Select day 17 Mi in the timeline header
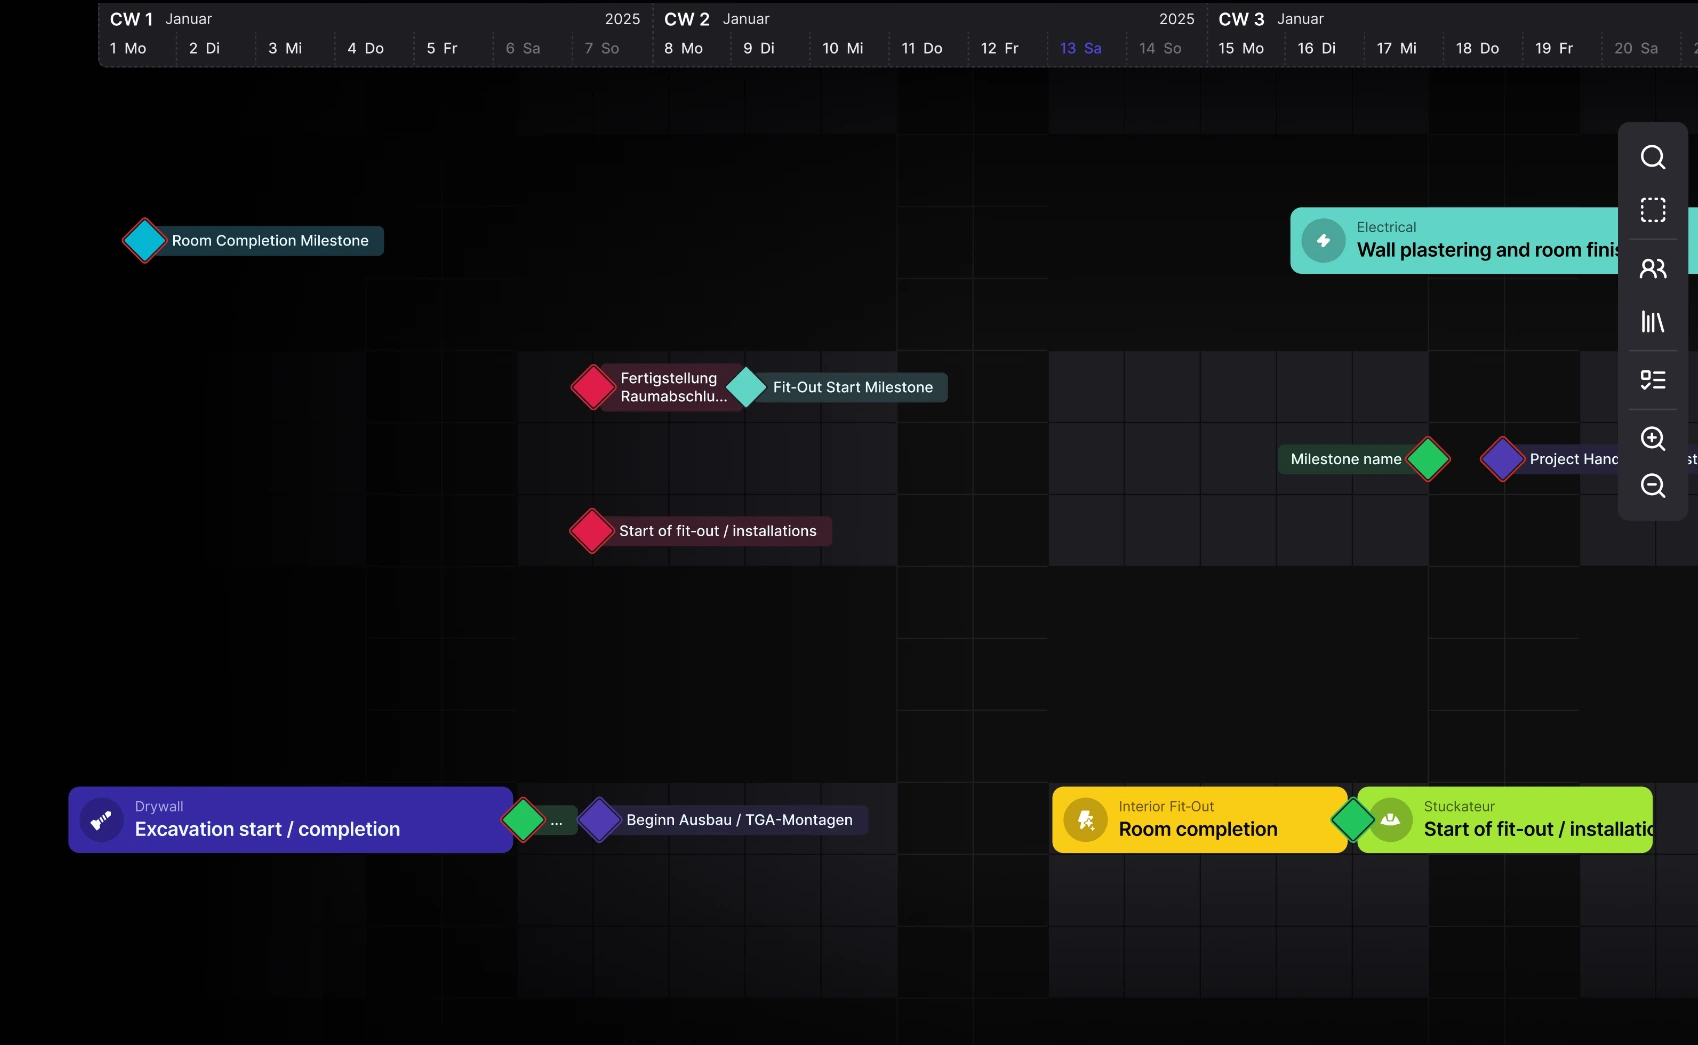Viewport: 1698px width, 1045px height. click(x=1397, y=48)
